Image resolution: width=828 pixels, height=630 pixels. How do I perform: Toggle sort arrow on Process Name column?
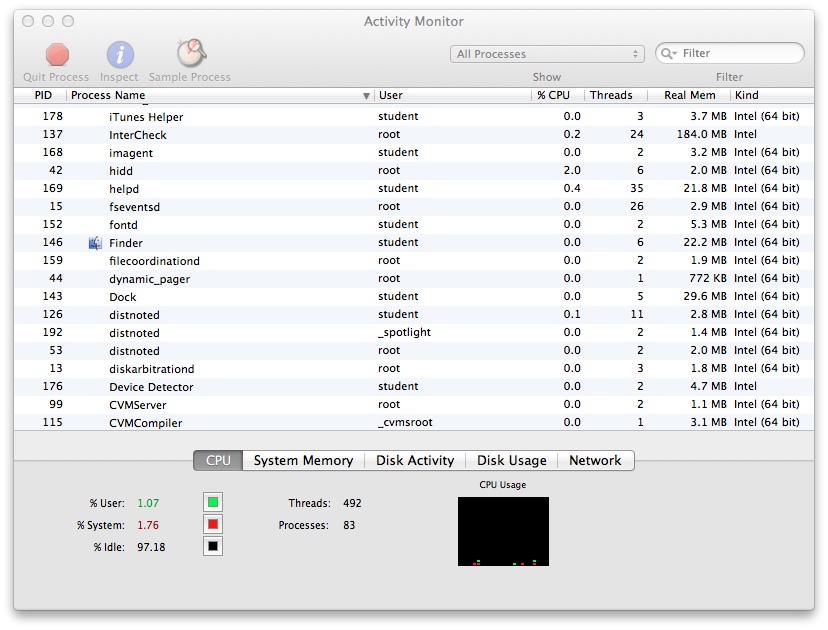tap(366, 96)
